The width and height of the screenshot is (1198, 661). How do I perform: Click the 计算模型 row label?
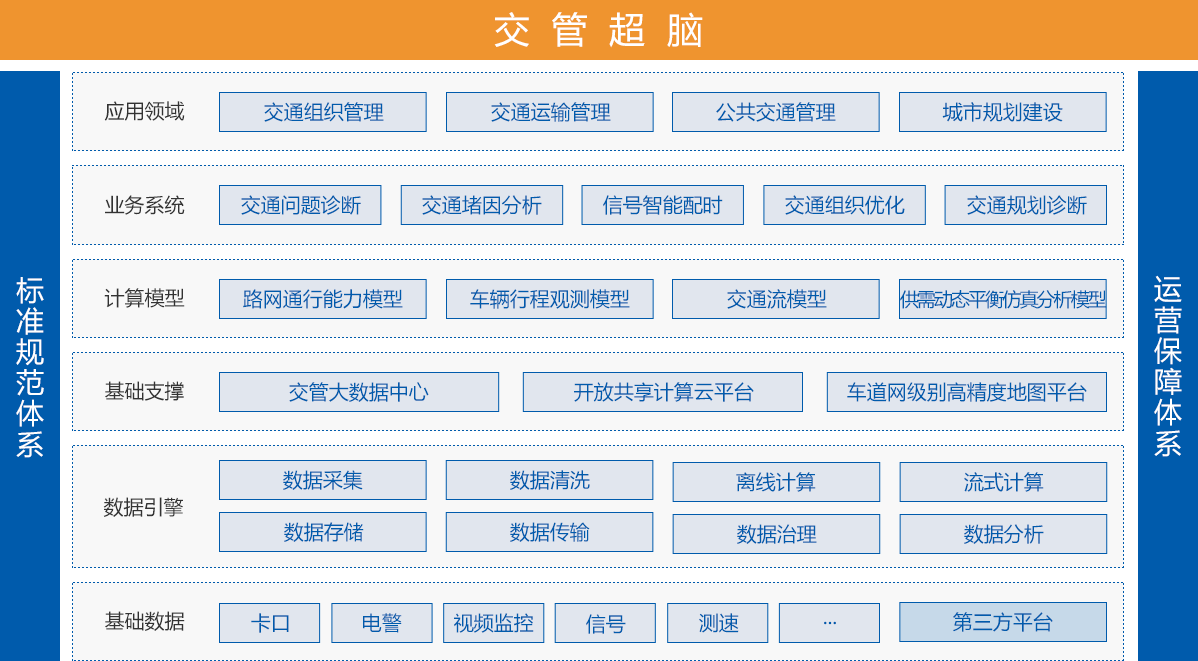[144, 299]
